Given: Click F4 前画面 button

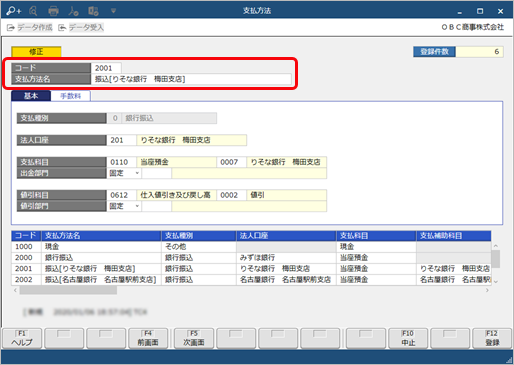Looking at the screenshot, I should point(148,338).
